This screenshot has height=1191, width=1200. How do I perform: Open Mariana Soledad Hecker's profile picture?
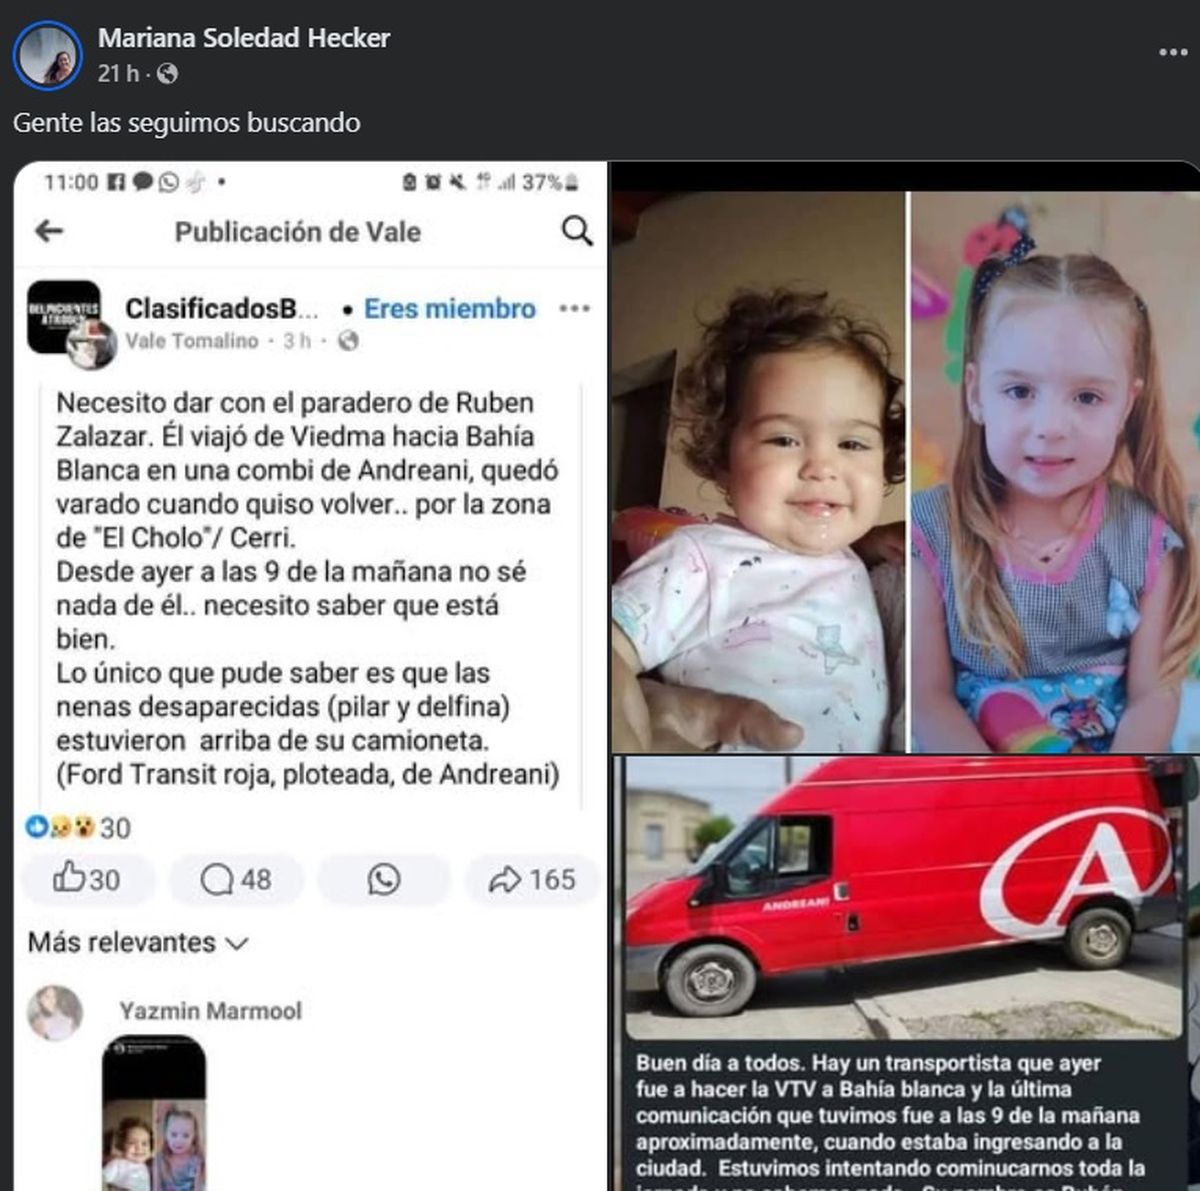pos(47,54)
